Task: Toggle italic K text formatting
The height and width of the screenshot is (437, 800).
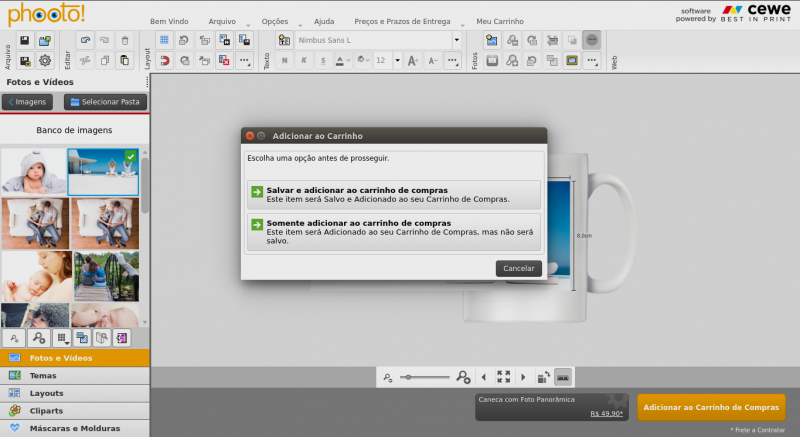Action: (x=304, y=61)
